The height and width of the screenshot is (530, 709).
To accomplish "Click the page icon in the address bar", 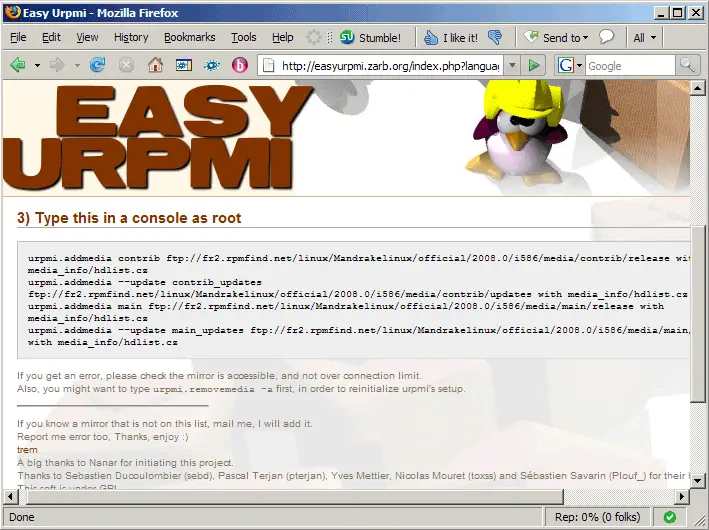I will [269, 66].
